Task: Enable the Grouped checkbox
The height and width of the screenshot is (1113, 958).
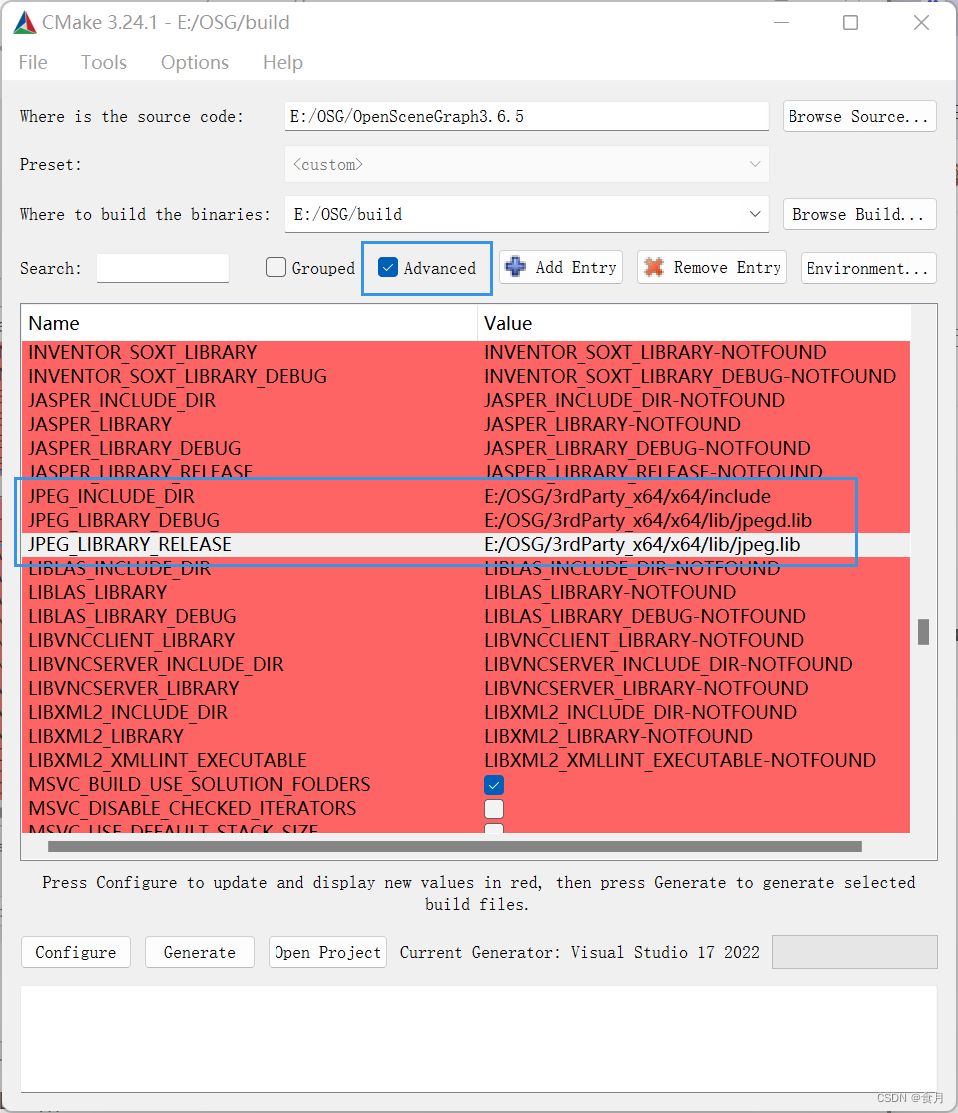Action: click(275, 267)
